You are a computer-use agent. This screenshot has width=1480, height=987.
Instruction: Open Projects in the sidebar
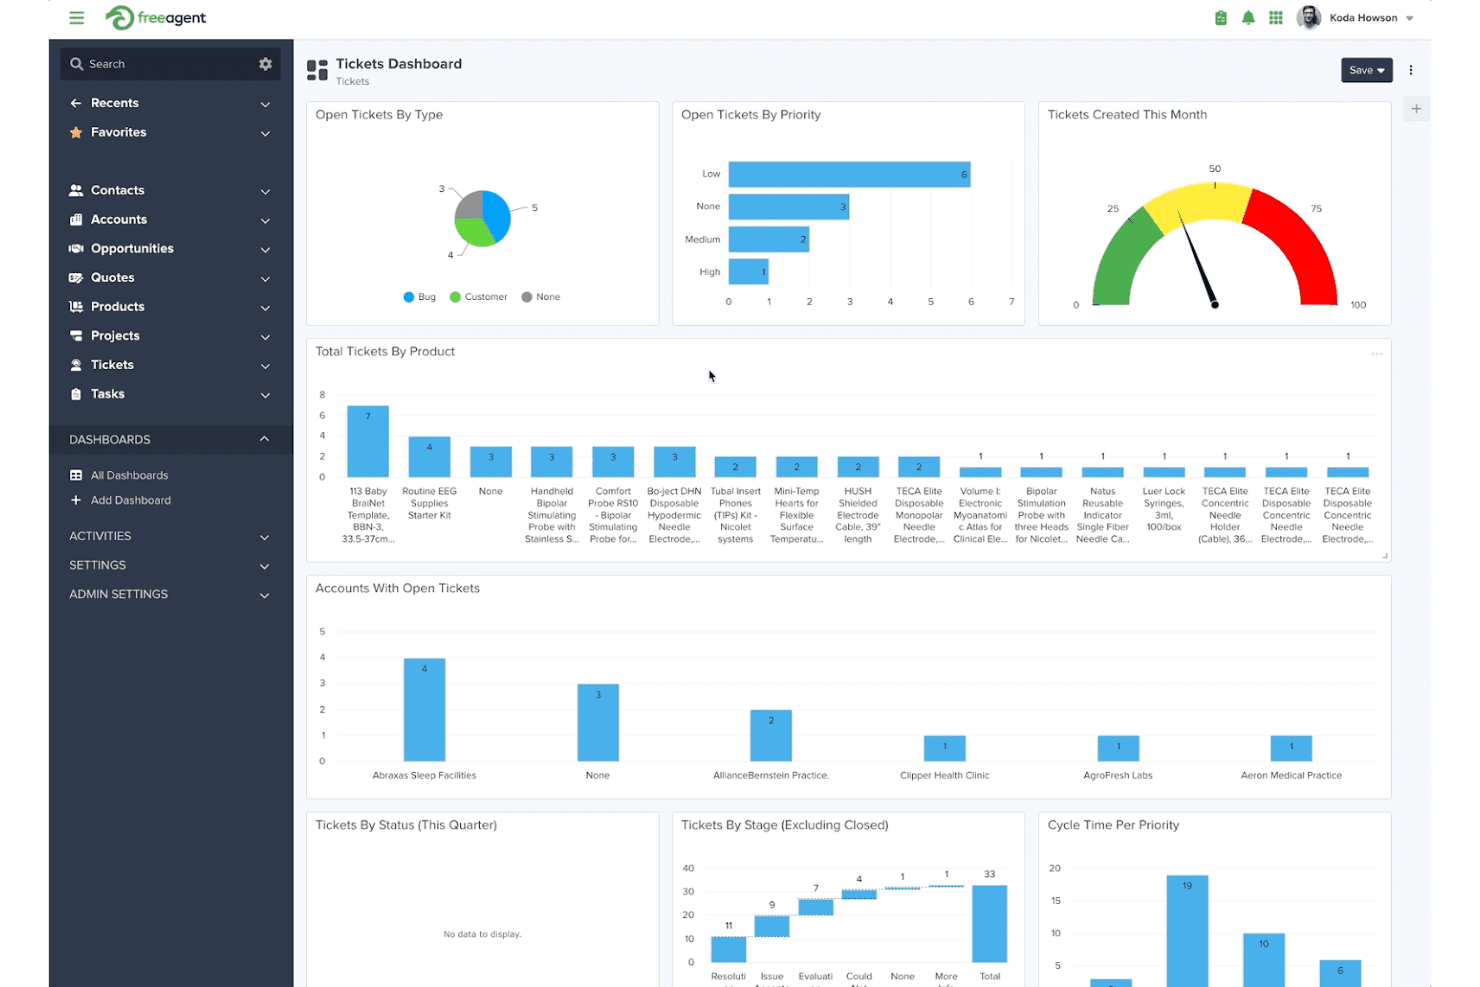point(115,336)
